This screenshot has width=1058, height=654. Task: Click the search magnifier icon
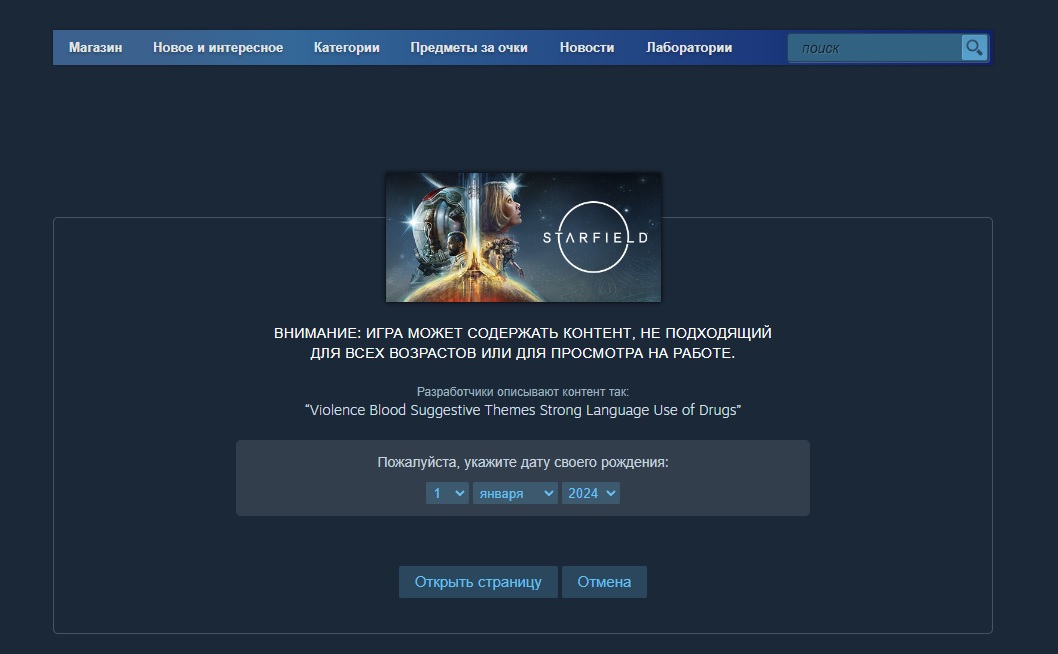coord(974,48)
